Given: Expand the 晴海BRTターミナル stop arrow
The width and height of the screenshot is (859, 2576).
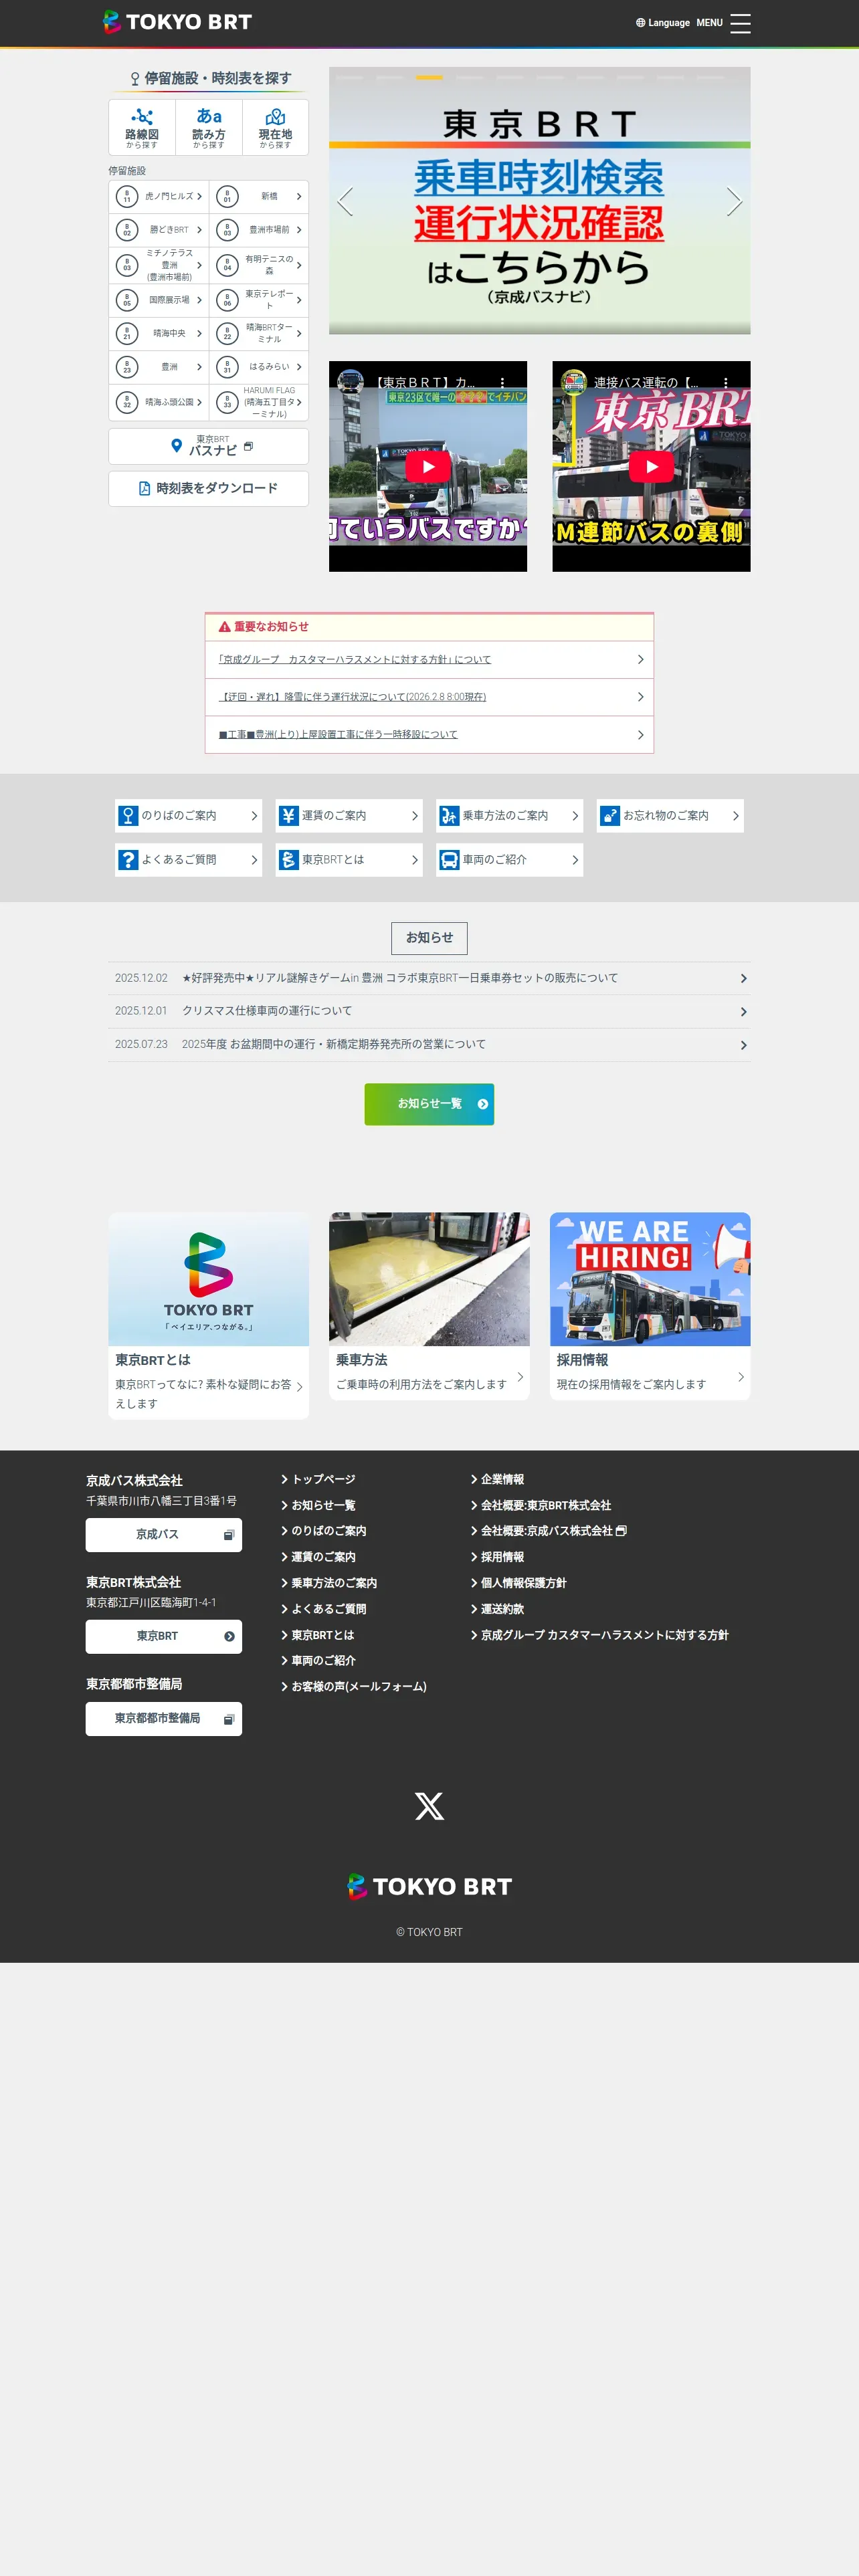Looking at the screenshot, I should point(299,333).
